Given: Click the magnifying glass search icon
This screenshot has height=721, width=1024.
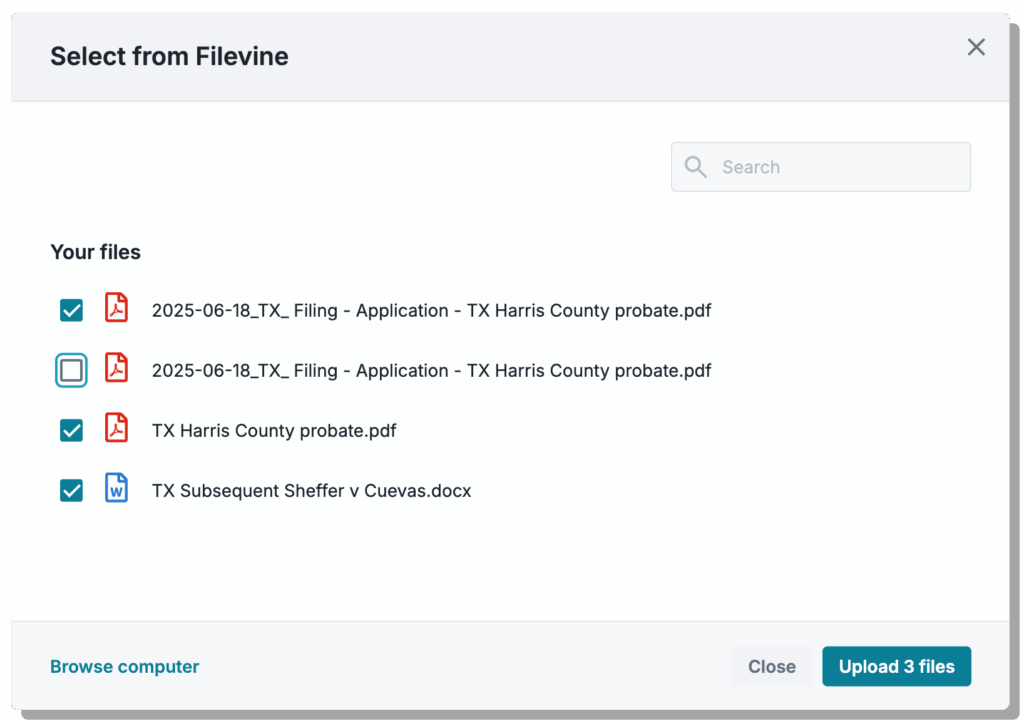Looking at the screenshot, I should (696, 167).
